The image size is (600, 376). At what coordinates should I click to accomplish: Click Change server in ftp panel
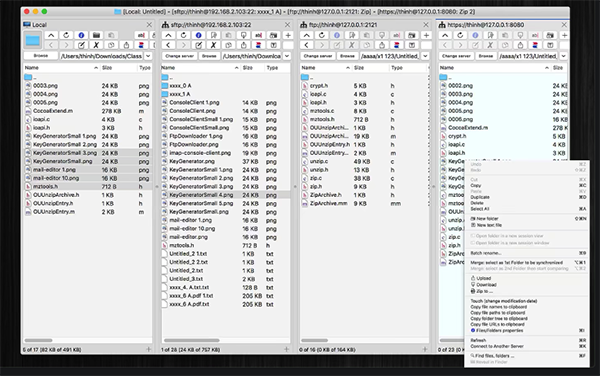pos(318,56)
